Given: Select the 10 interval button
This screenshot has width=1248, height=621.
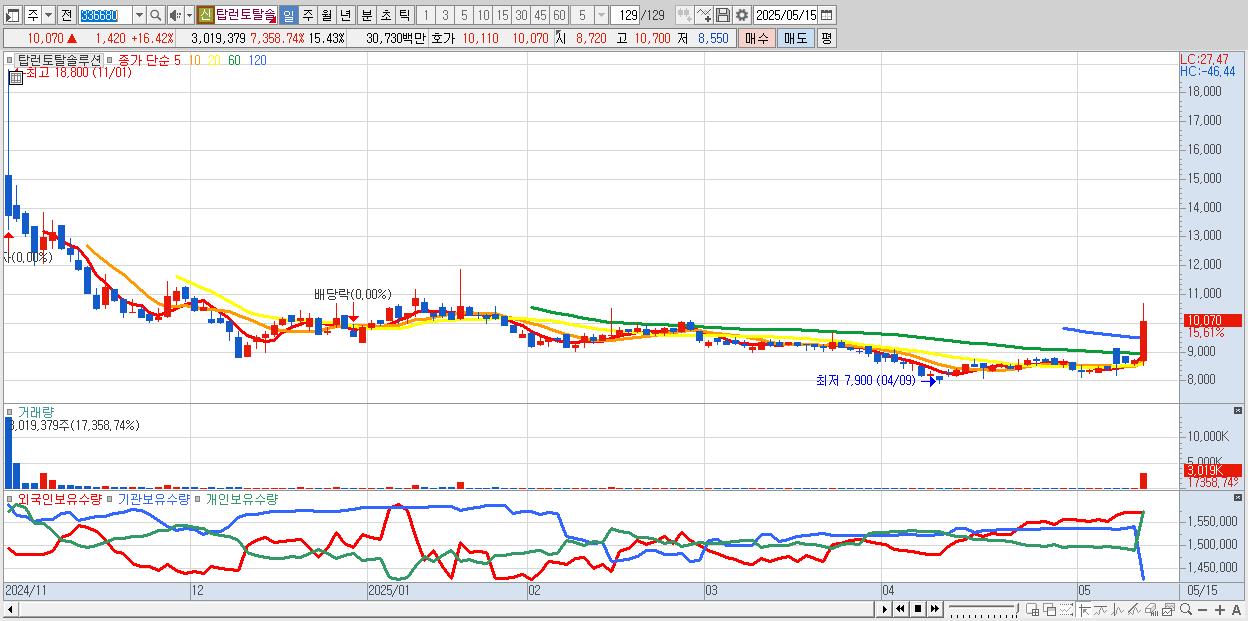Looking at the screenshot, I should coord(483,15).
